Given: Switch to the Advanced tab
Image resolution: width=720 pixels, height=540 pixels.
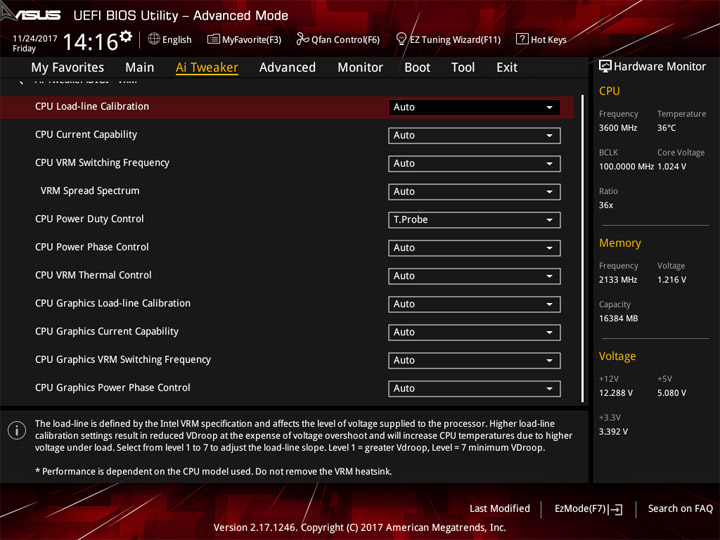Looking at the screenshot, I should tap(287, 68).
